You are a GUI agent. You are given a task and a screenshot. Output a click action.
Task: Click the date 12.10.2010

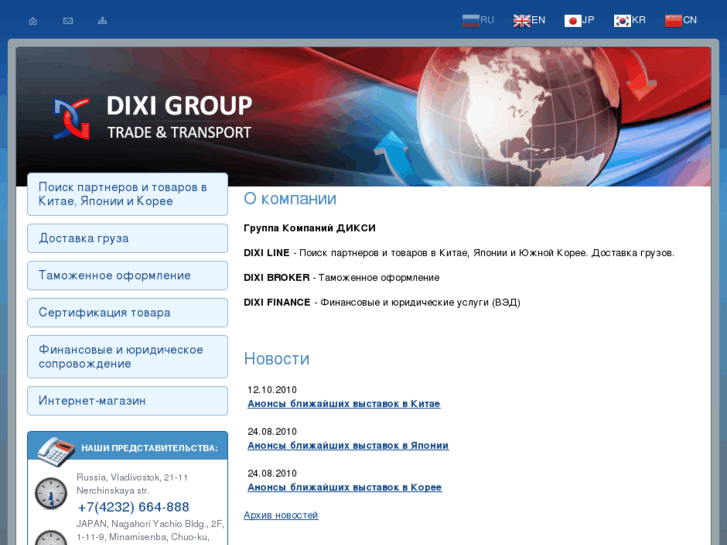click(272, 390)
